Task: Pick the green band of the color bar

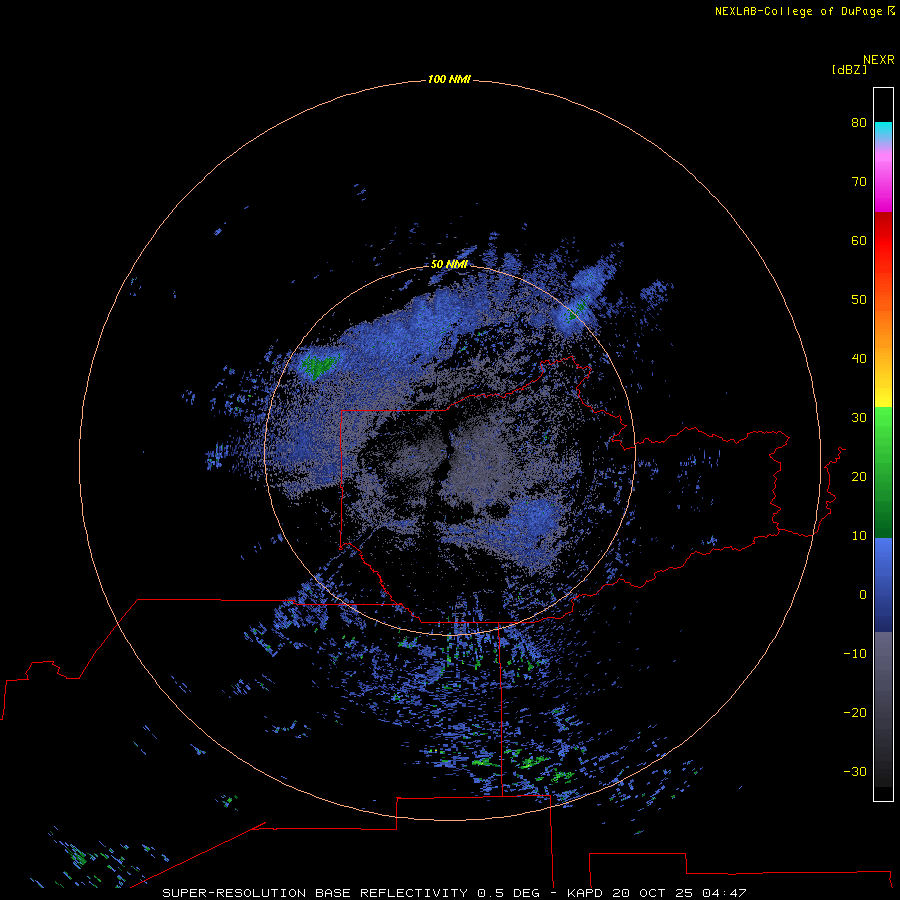Action: pos(883,472)
